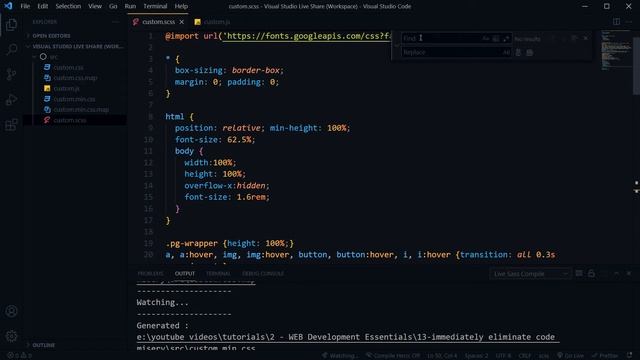Switch to the custom.js editor tab
Screen dimensions: 640x360
coord(213,22)
